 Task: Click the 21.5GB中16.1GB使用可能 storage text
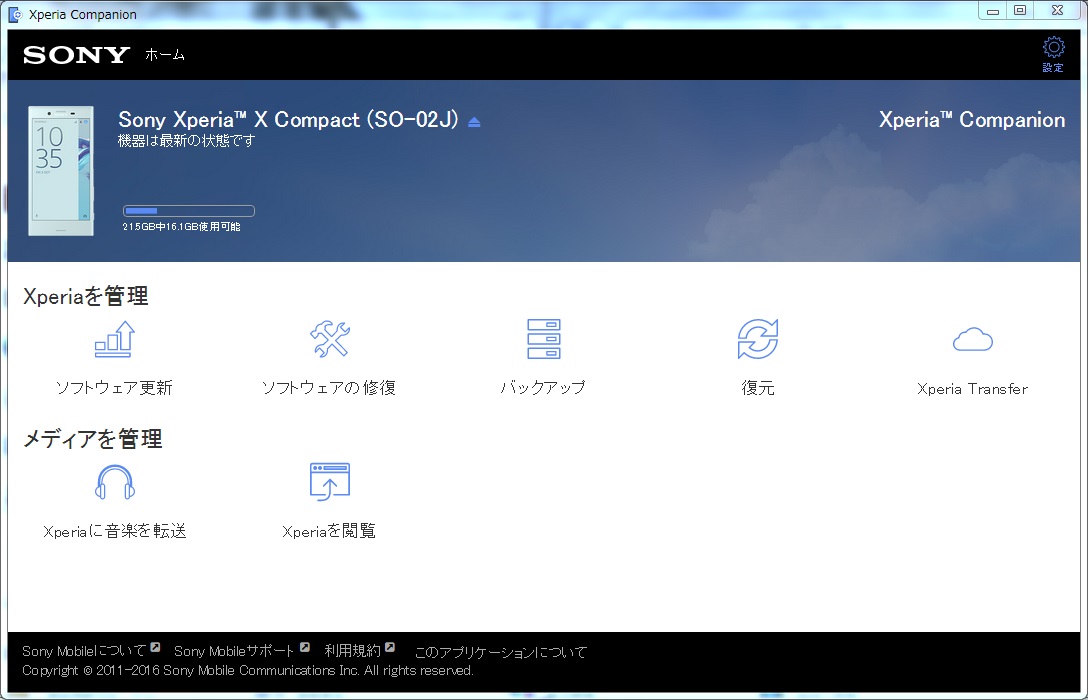(182, 227)
